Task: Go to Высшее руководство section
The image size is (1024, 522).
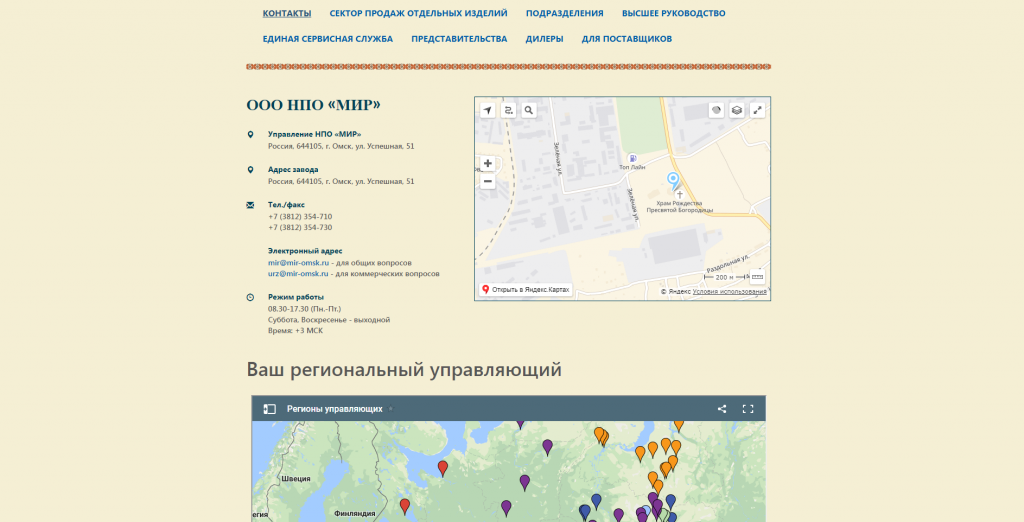Action: pyautogui.click(x=673, y=14)
